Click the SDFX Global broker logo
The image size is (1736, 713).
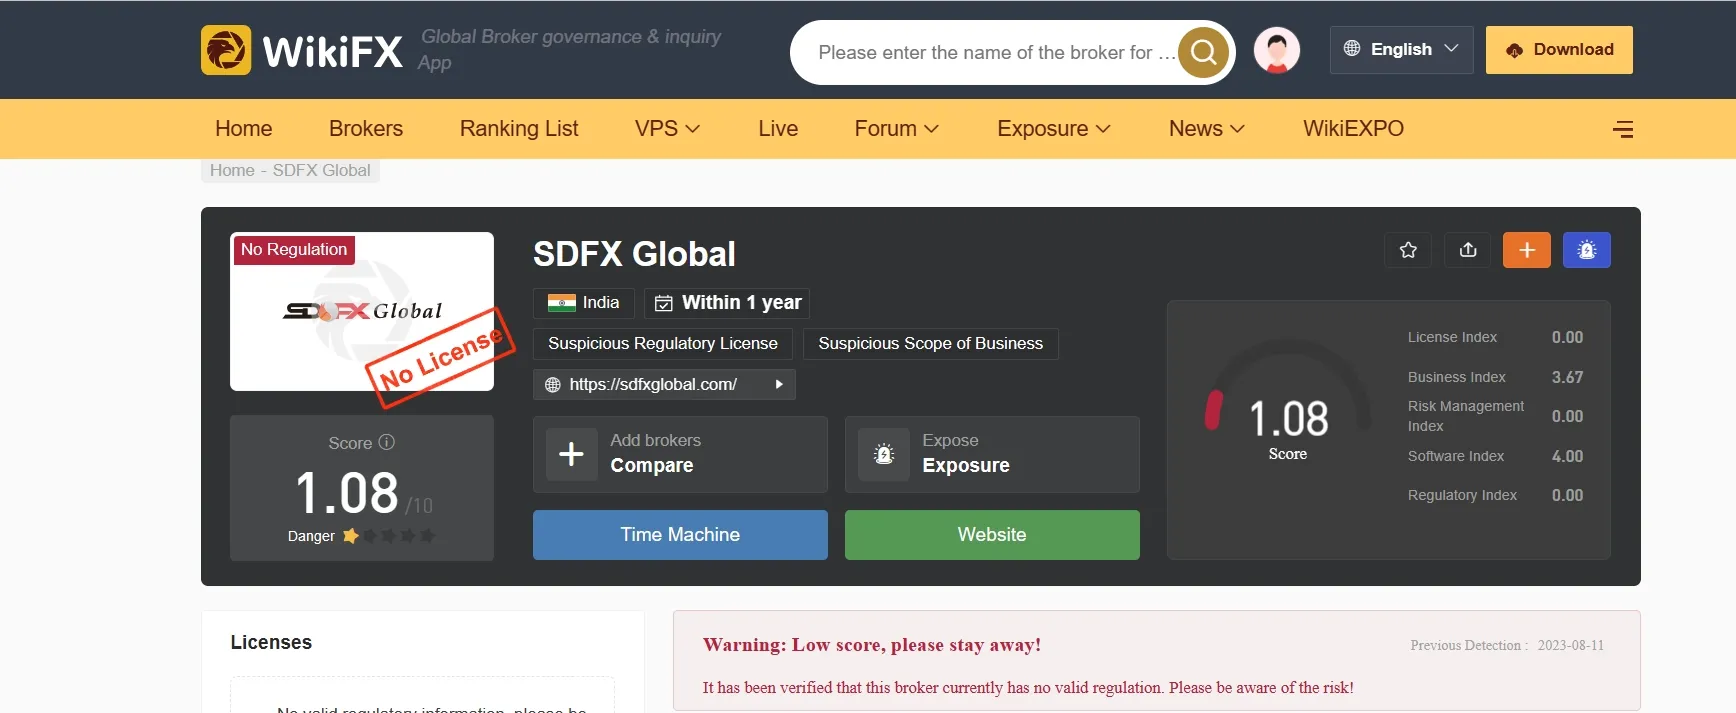coord(362,311)
